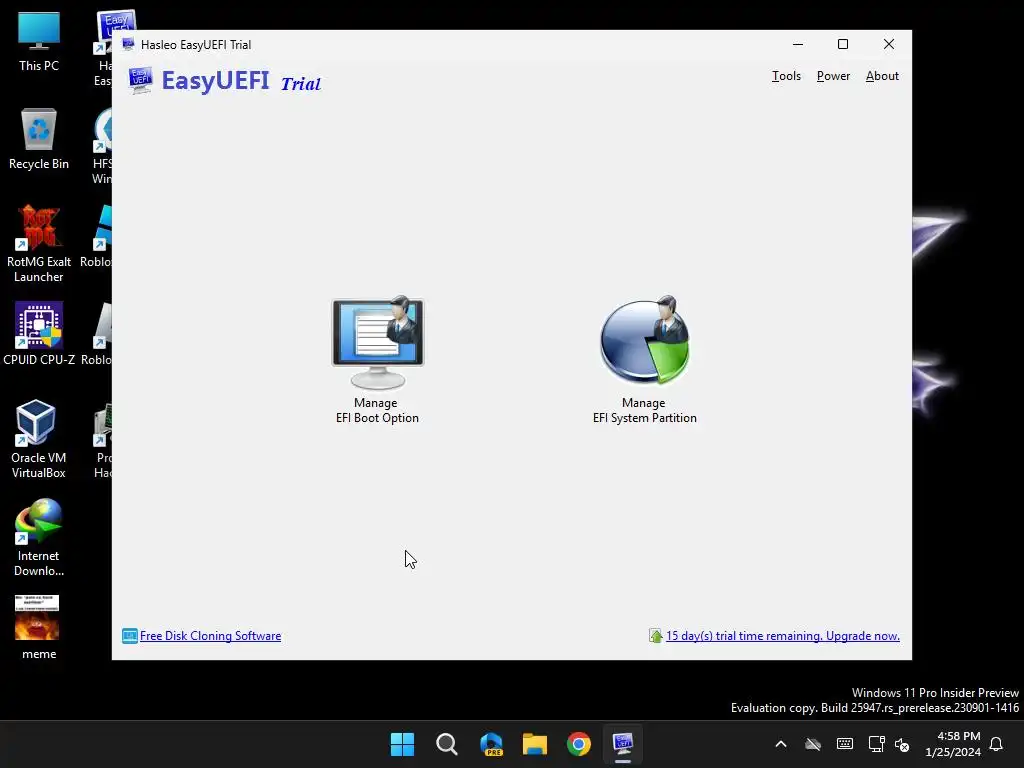Select This PC desktop icon
The height and width of the screenshot is (768, 1024).
pyautogui.click(x=39, y=42)
